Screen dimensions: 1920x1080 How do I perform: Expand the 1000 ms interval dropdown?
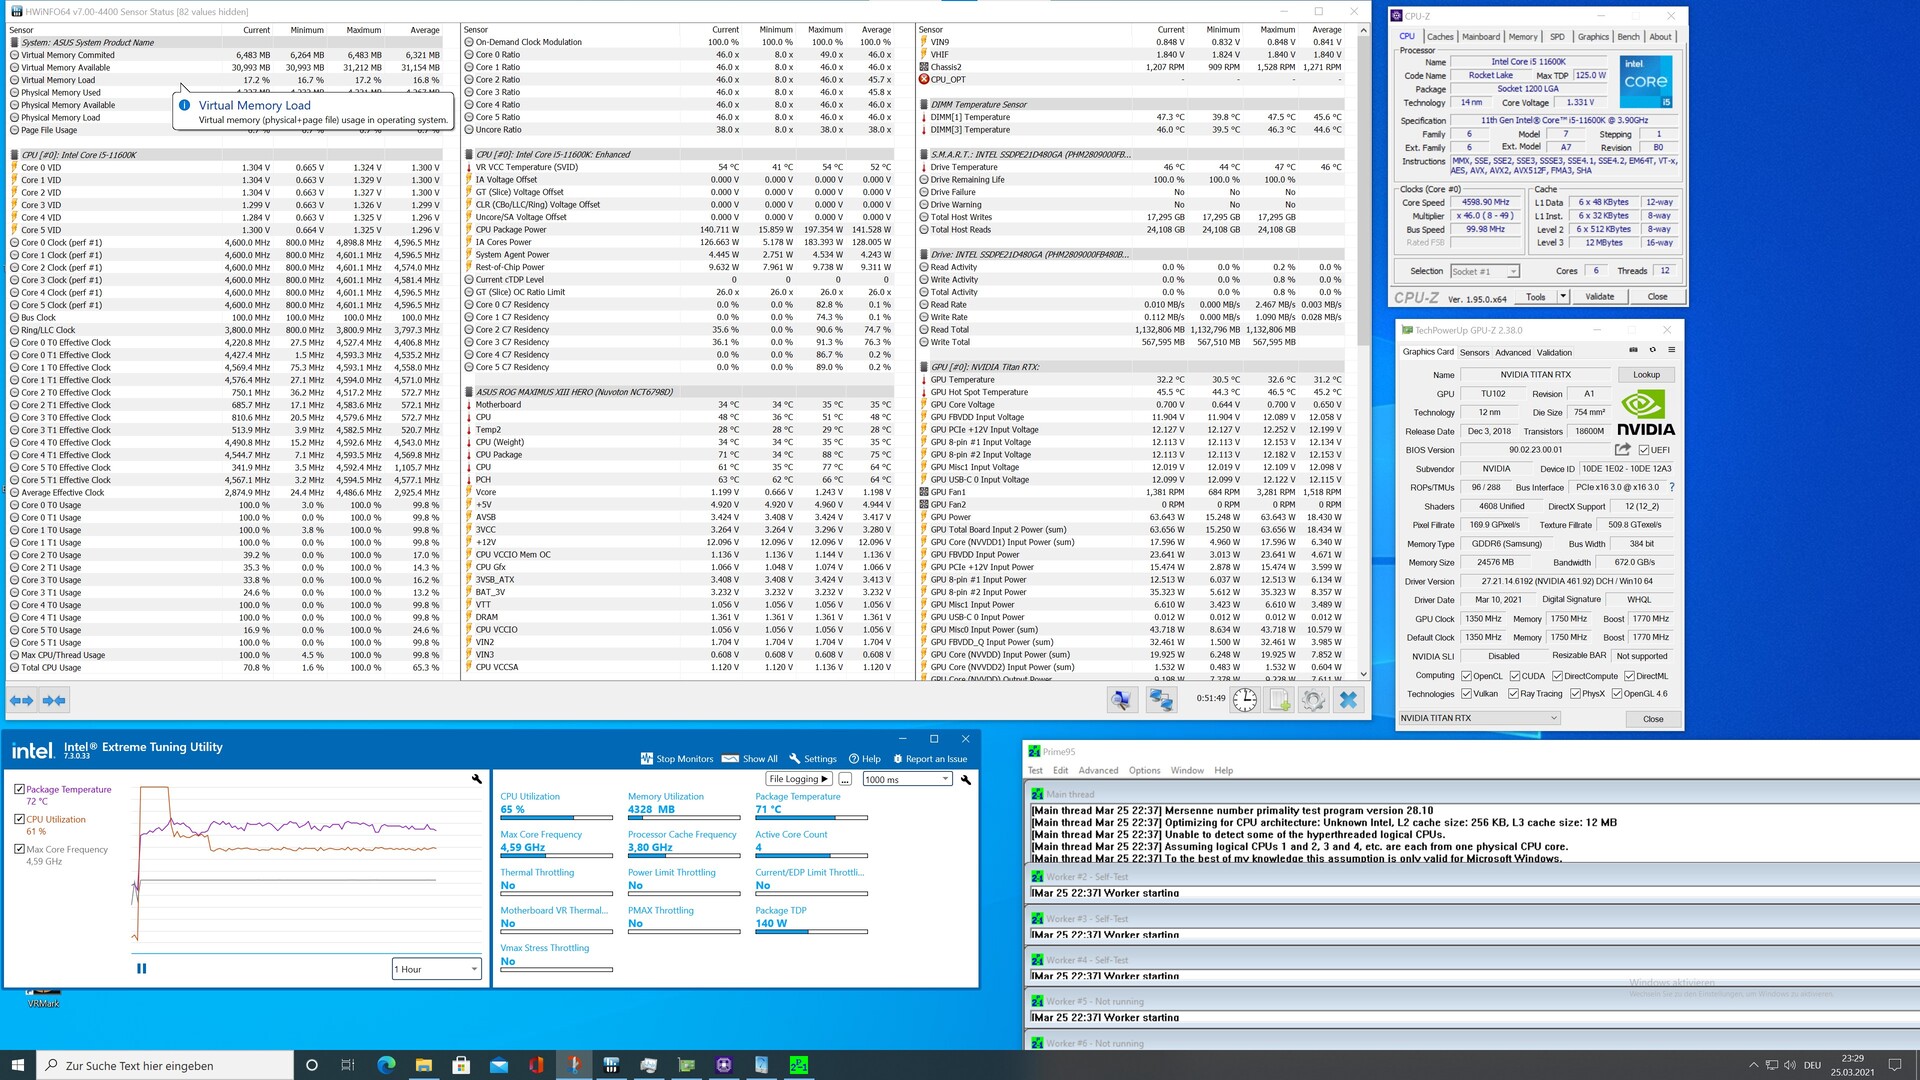click(907, 779)
